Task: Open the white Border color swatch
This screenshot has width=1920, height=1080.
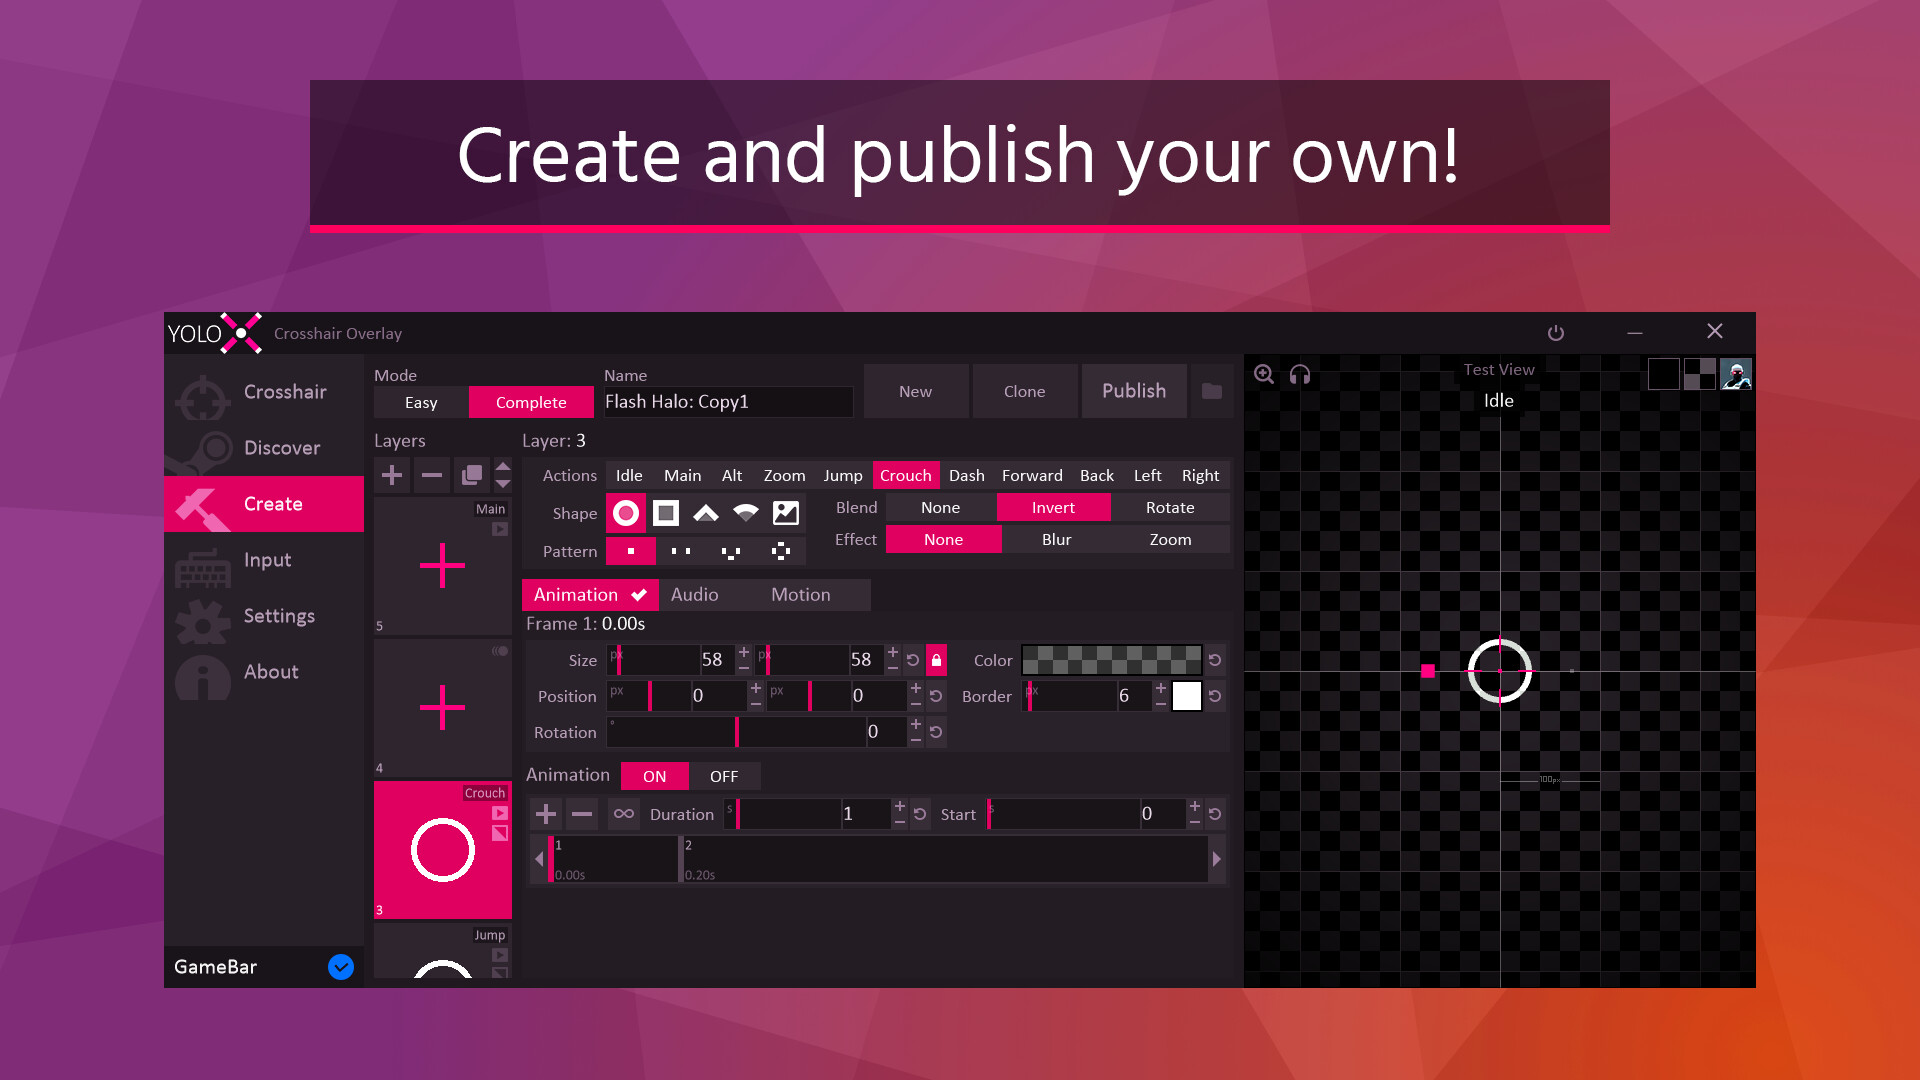Action: tap(1186, 696)
